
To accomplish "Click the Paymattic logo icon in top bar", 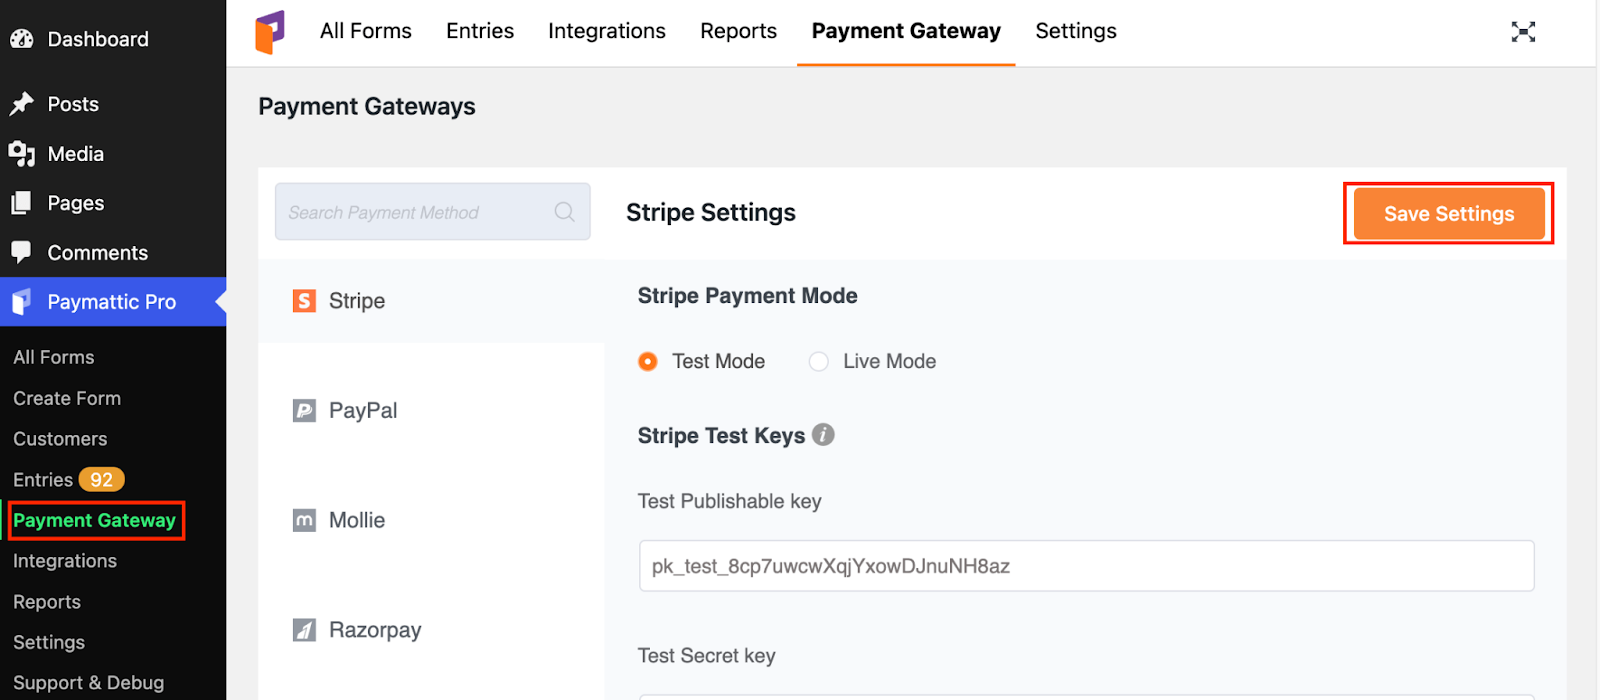I will point(270,32).
